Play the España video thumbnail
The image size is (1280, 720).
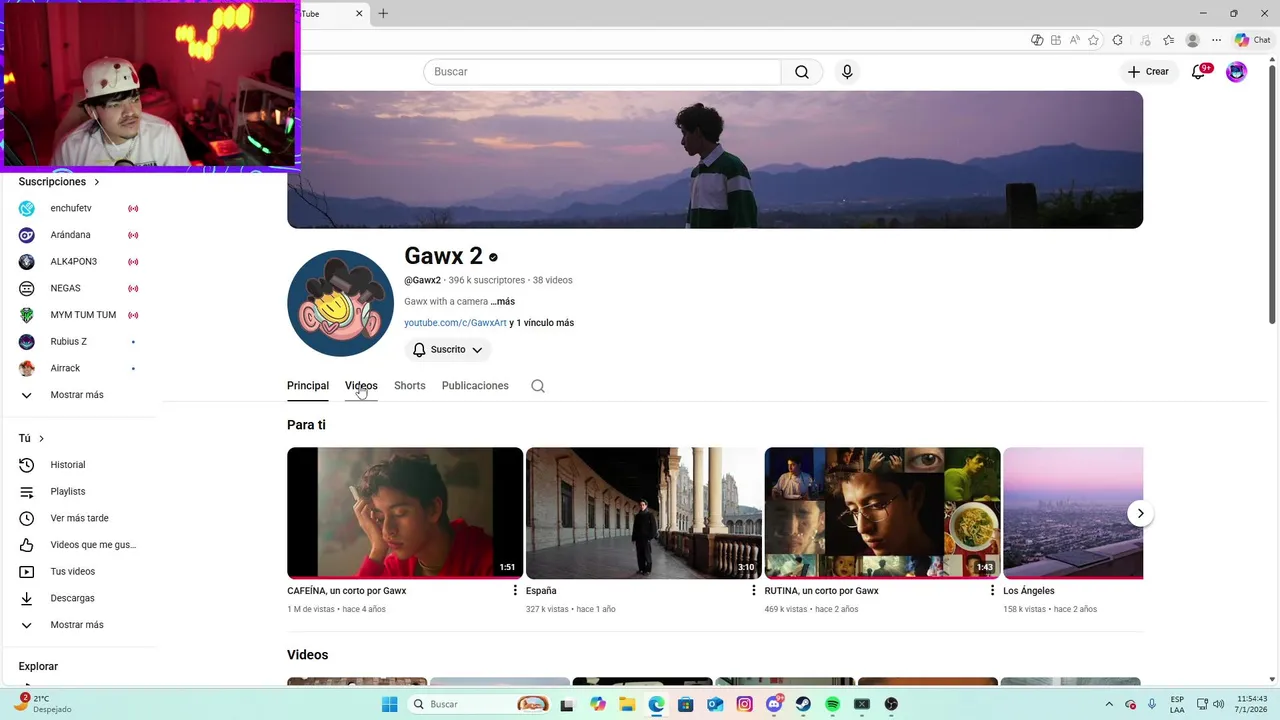click(x=644, y=513)
